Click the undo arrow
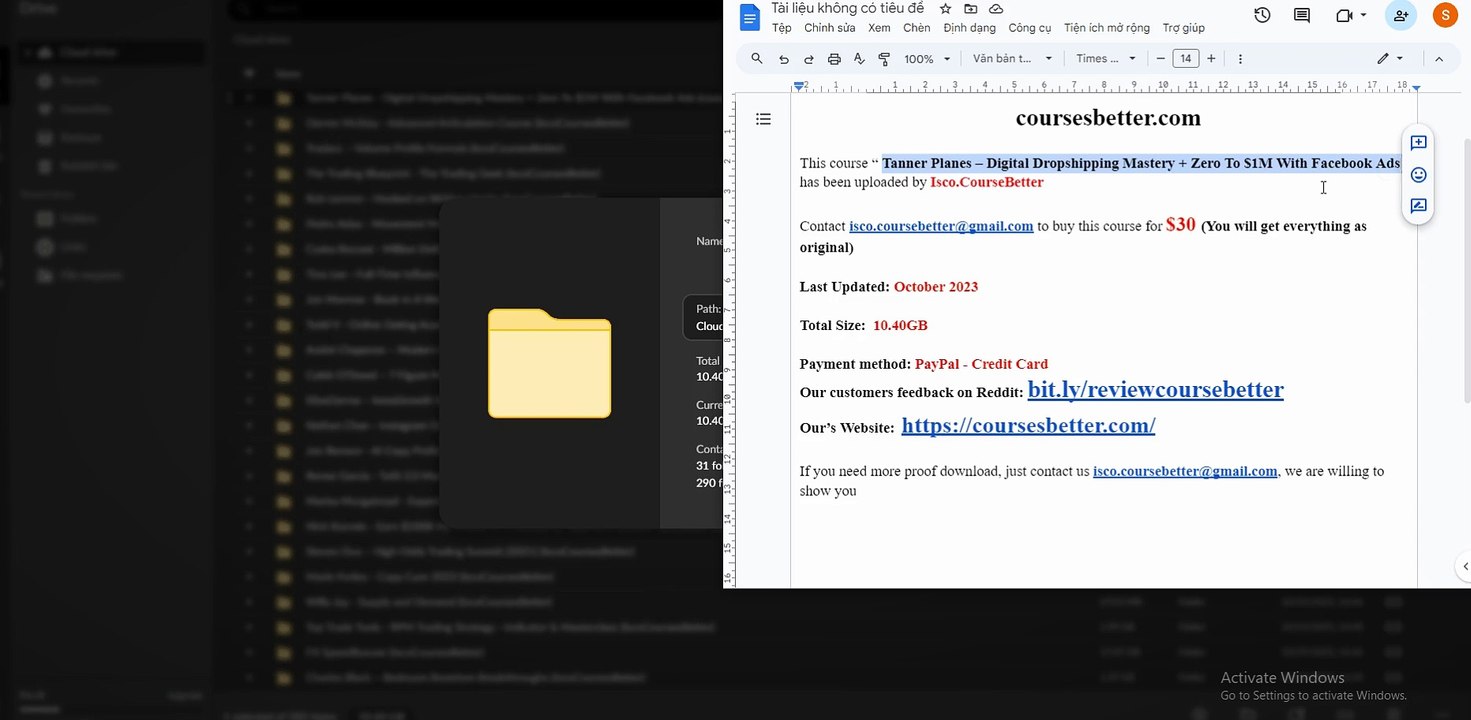The width and height of the screenshot is (1471, 720). [x=784, y=59]
